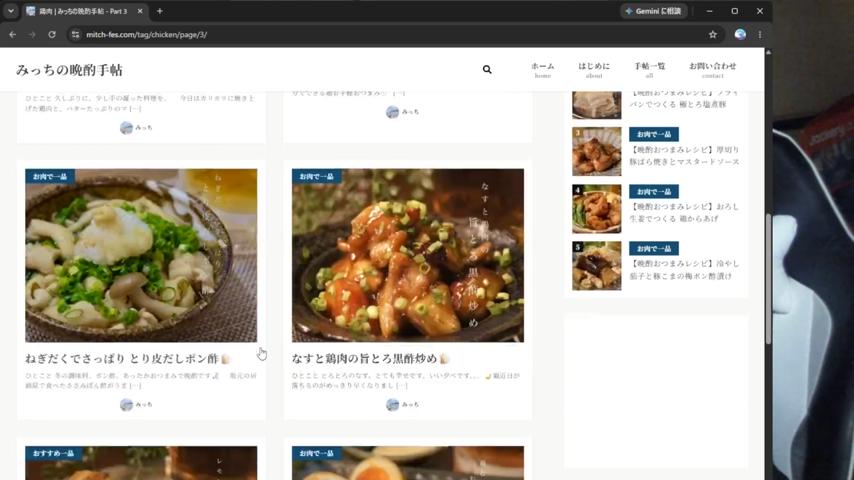Click the page vertical scrollbar thumb
This screenshot has width=854, height=480.
pyautogui.click(x=768, y=278)
